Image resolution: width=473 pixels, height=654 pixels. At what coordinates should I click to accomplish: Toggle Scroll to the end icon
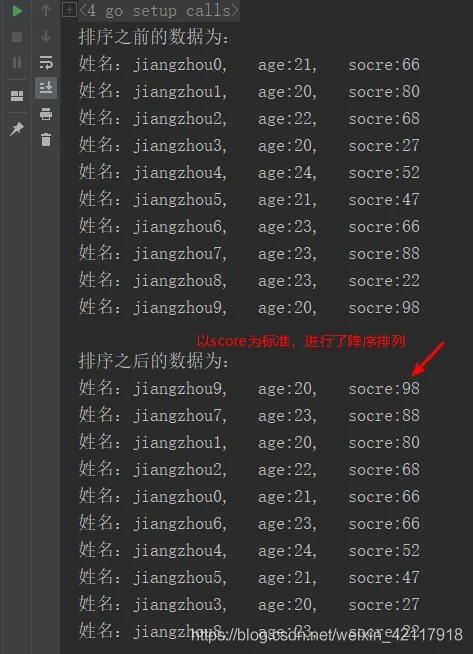pos(46,88)
